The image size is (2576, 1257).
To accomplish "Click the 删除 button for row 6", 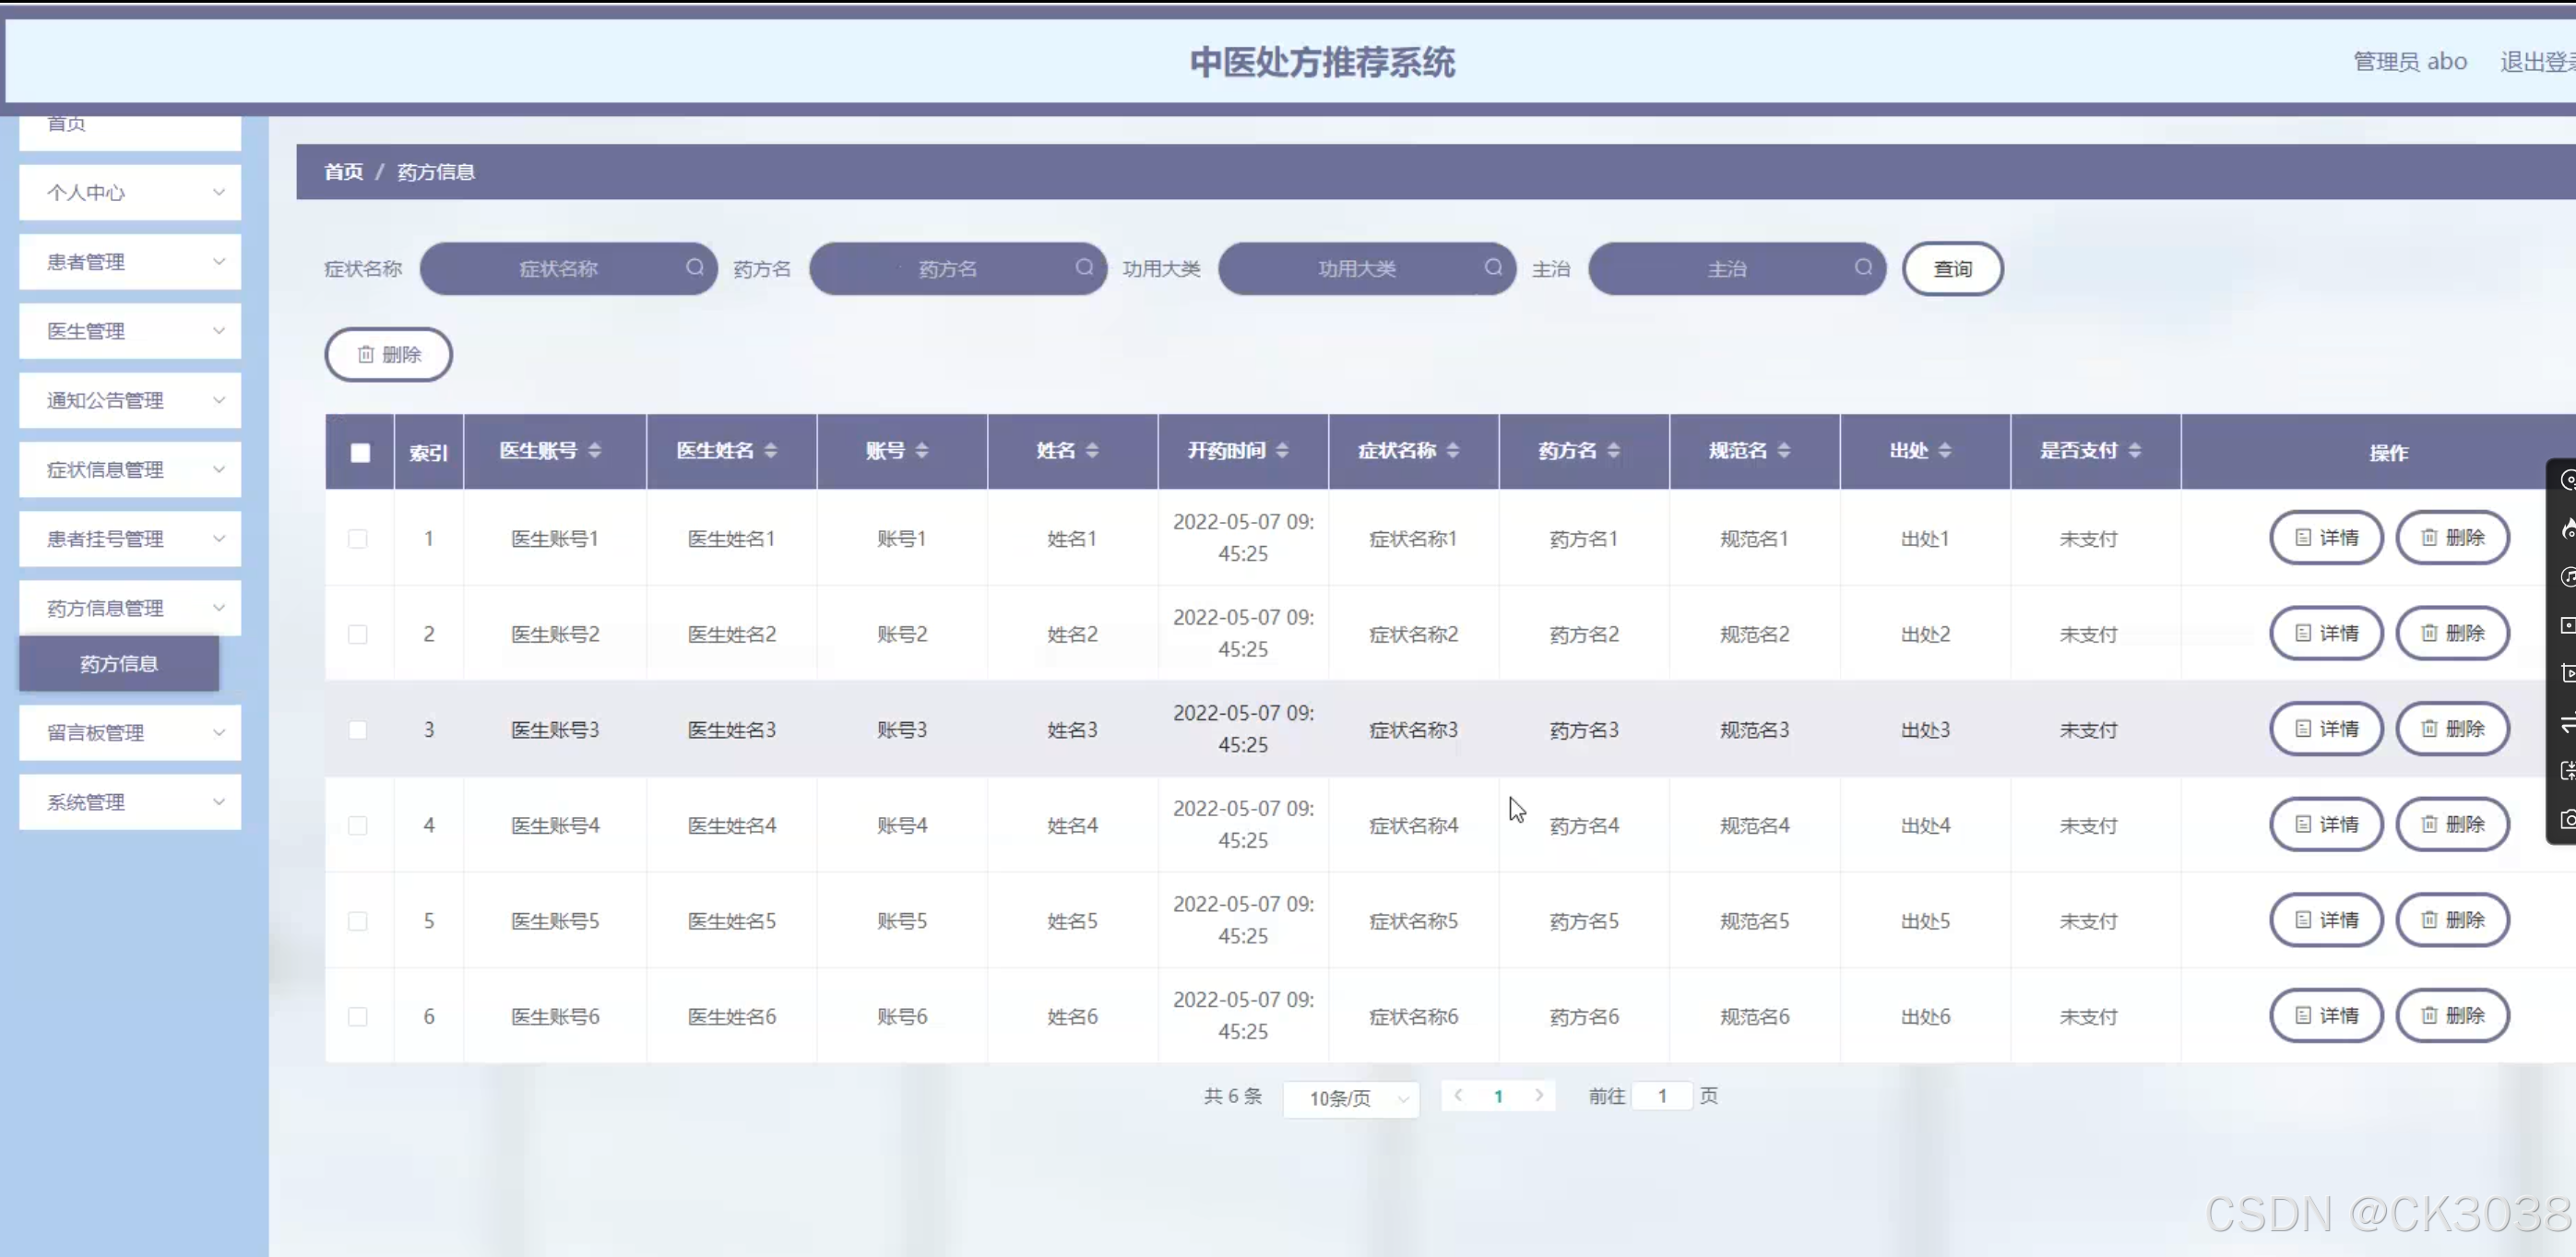I will 2452,1016.
